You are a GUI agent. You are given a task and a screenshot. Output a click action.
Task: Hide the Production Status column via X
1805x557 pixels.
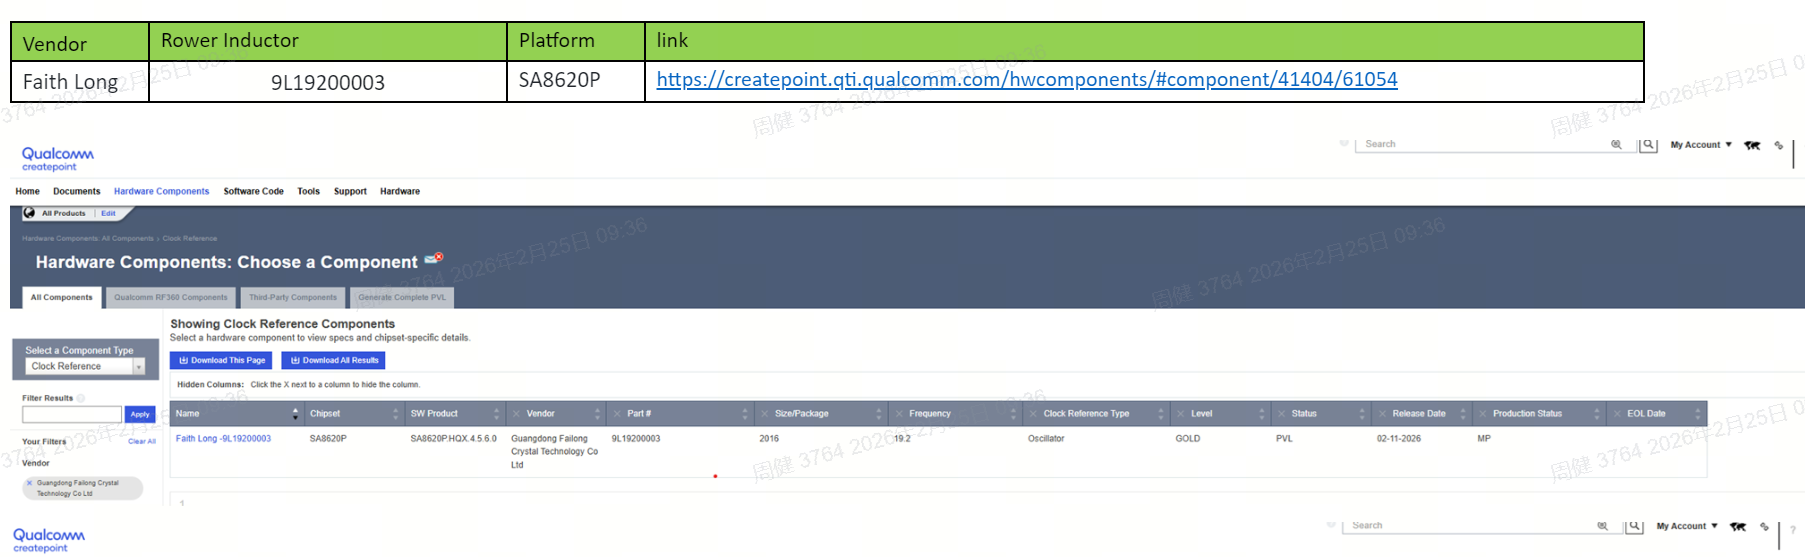(x=1482, y=414)
